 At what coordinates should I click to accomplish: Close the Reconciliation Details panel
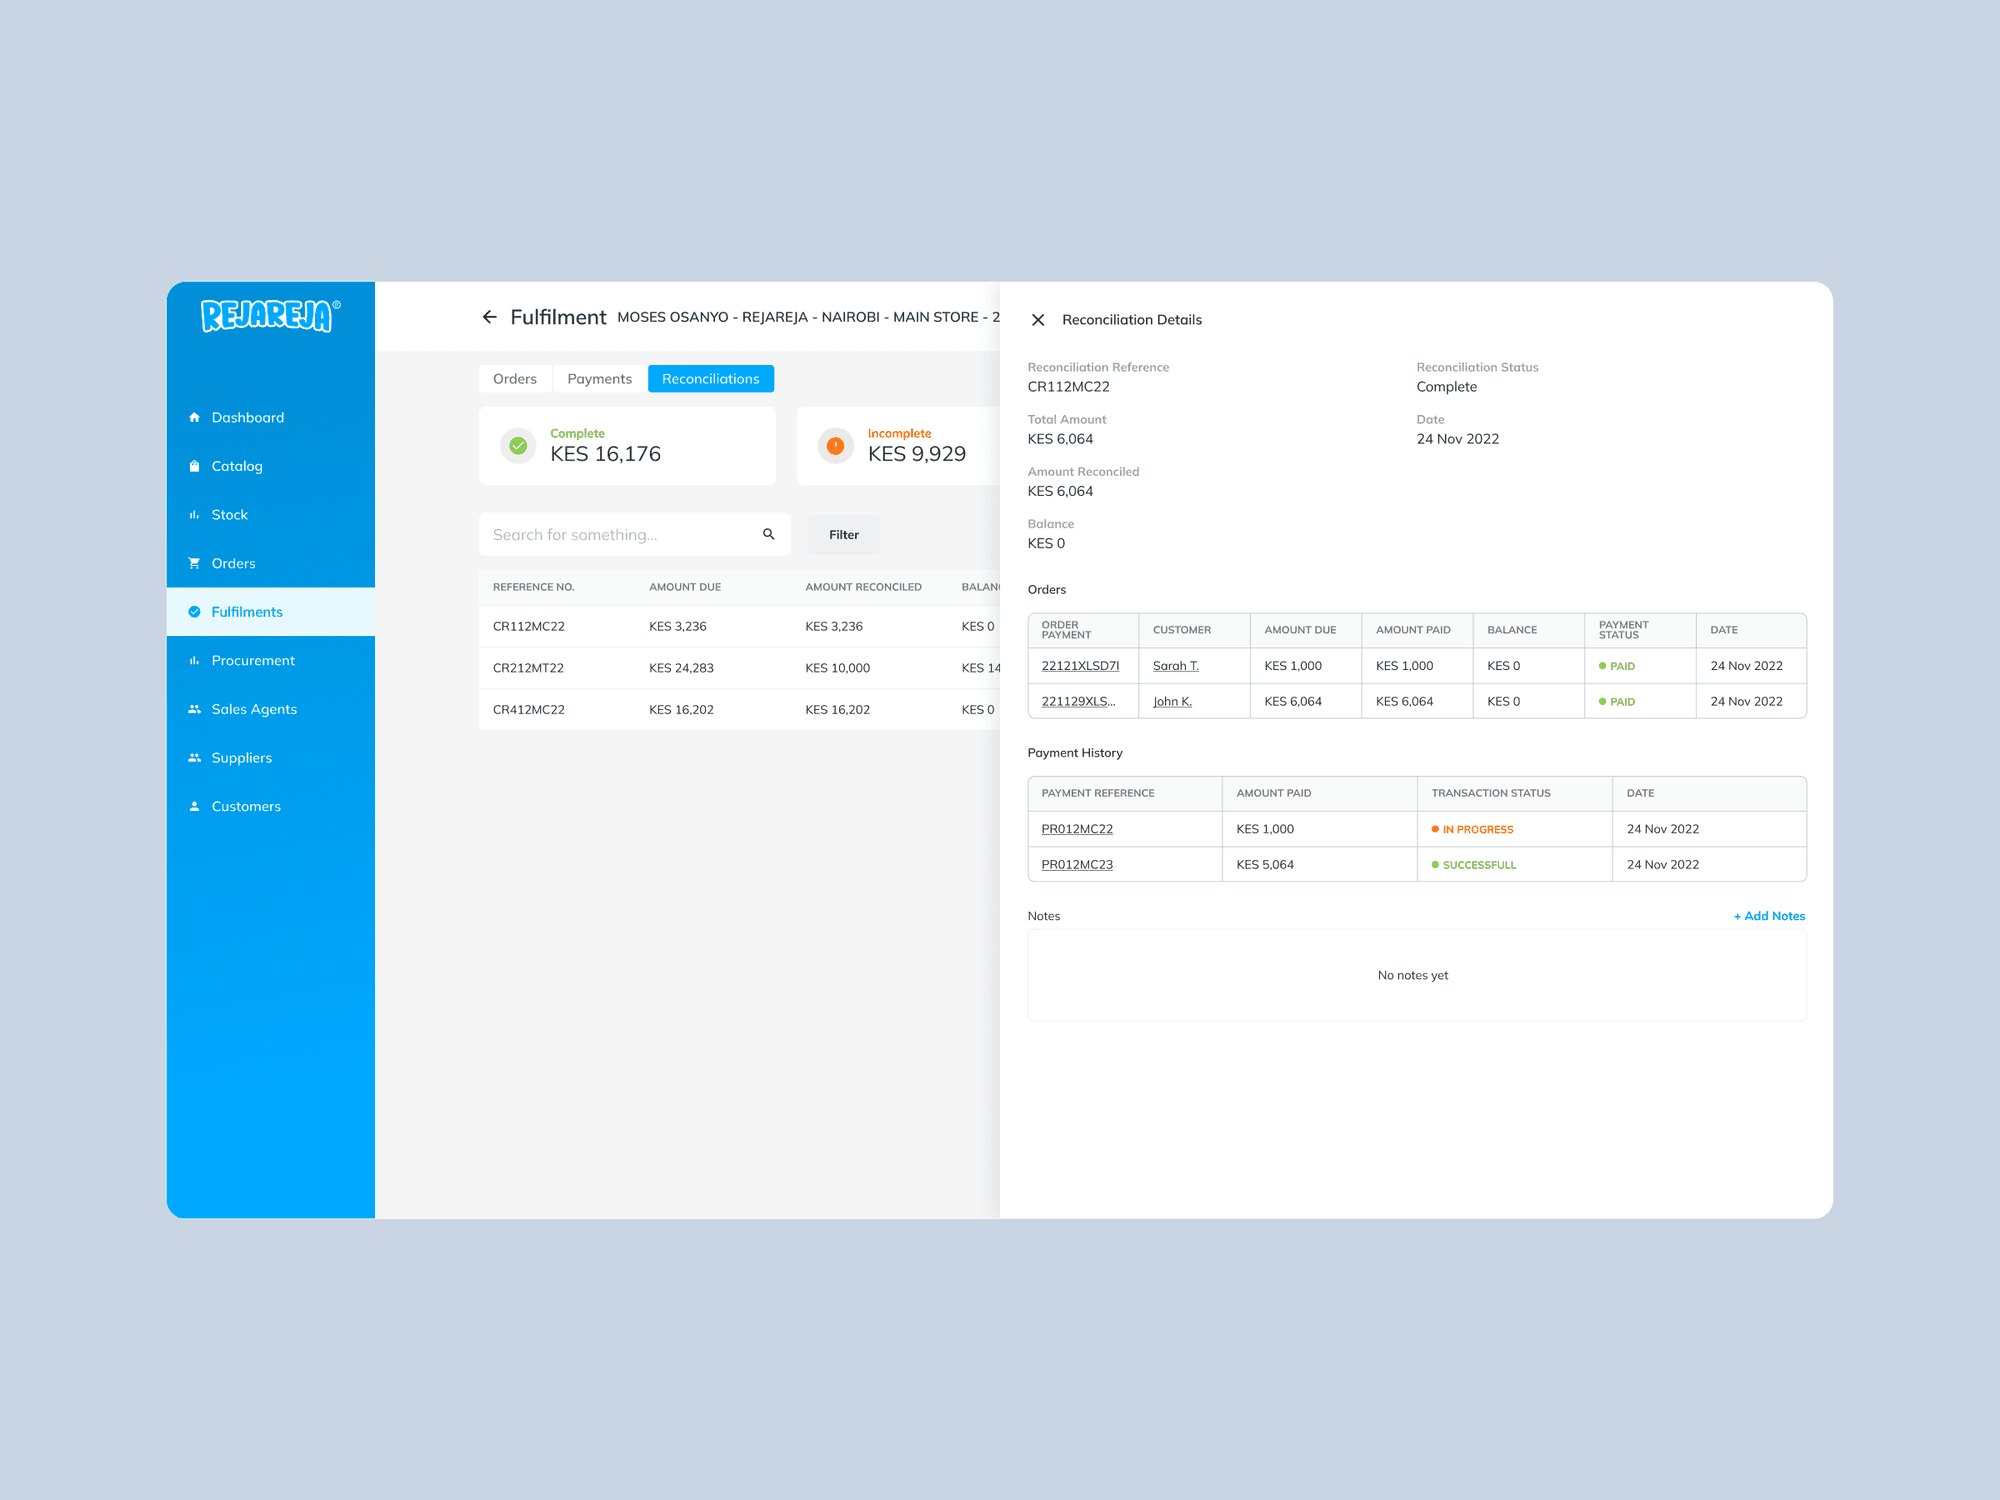click(1038, 320)
